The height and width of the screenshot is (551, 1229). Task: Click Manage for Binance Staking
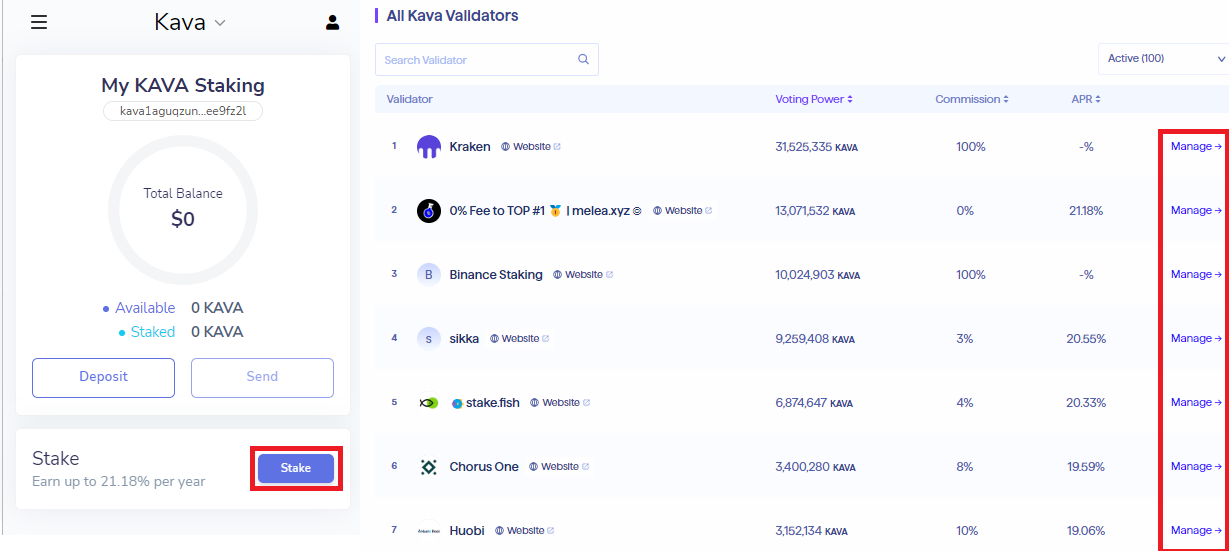coord(1196,275)
